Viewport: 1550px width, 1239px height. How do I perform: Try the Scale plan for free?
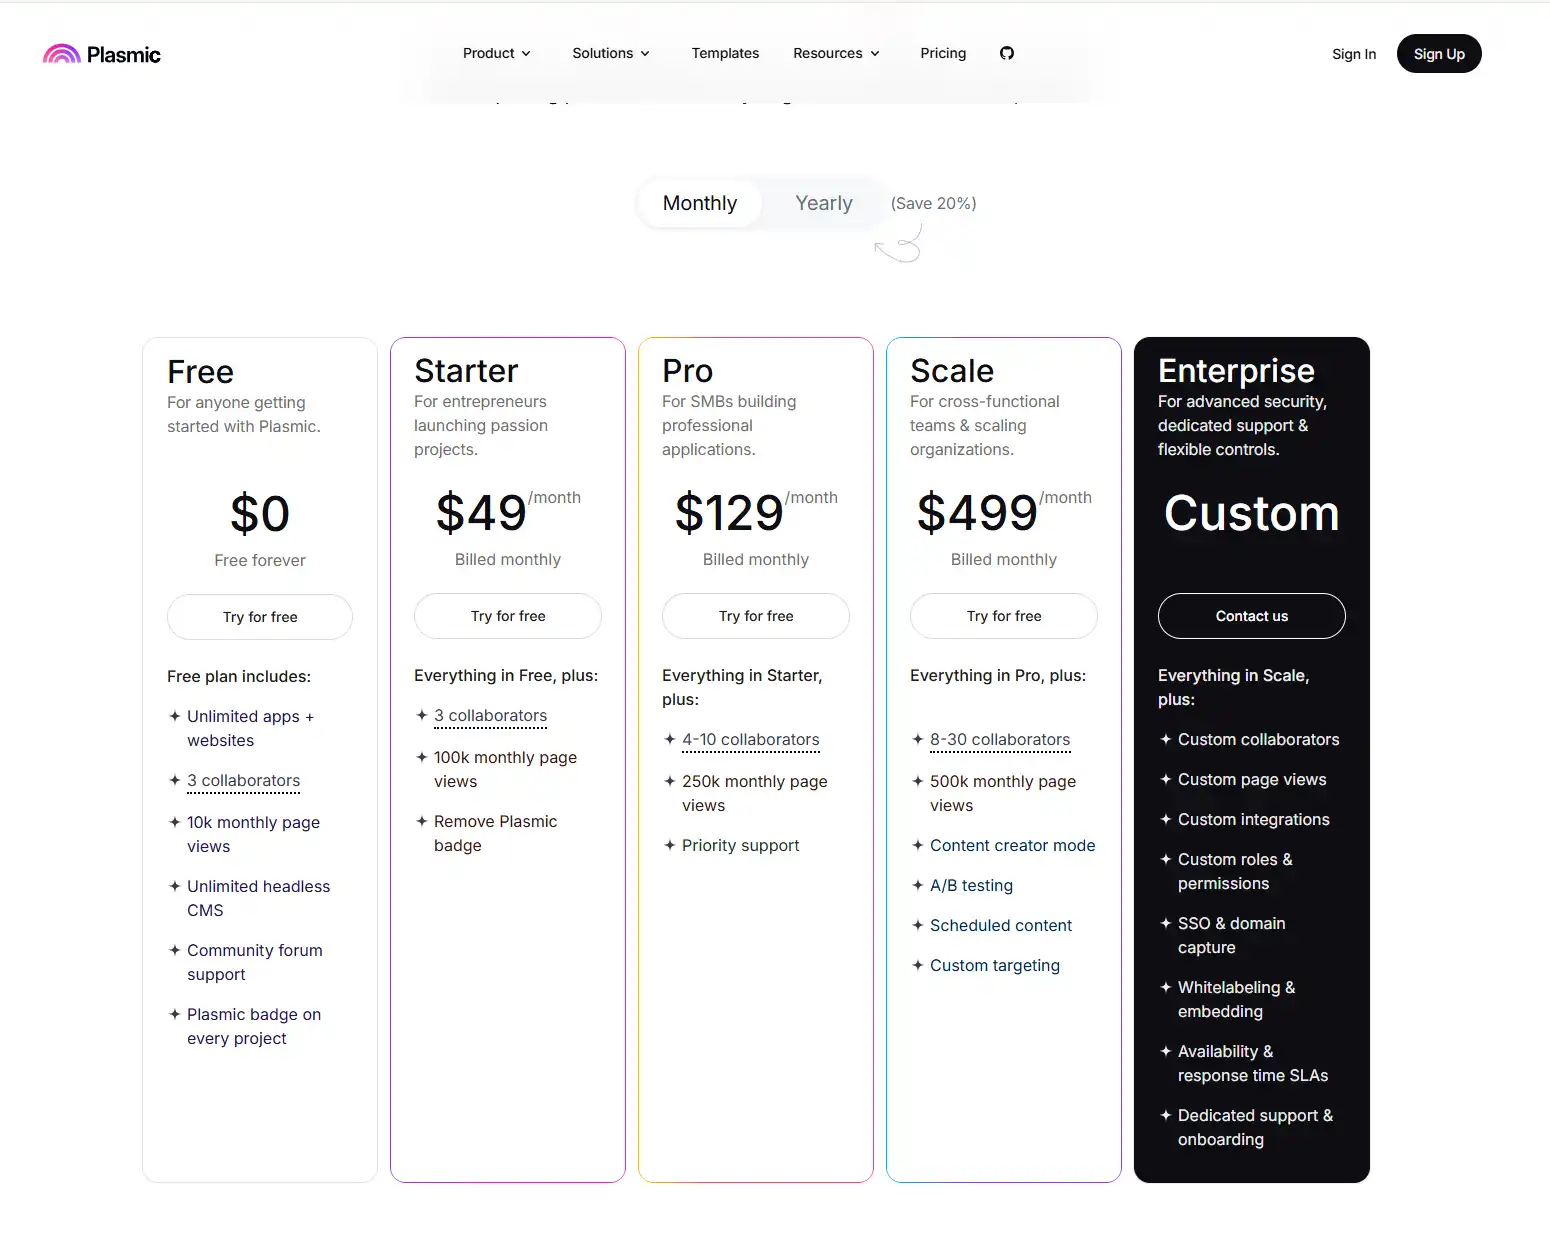click(x=1003, y=616)
